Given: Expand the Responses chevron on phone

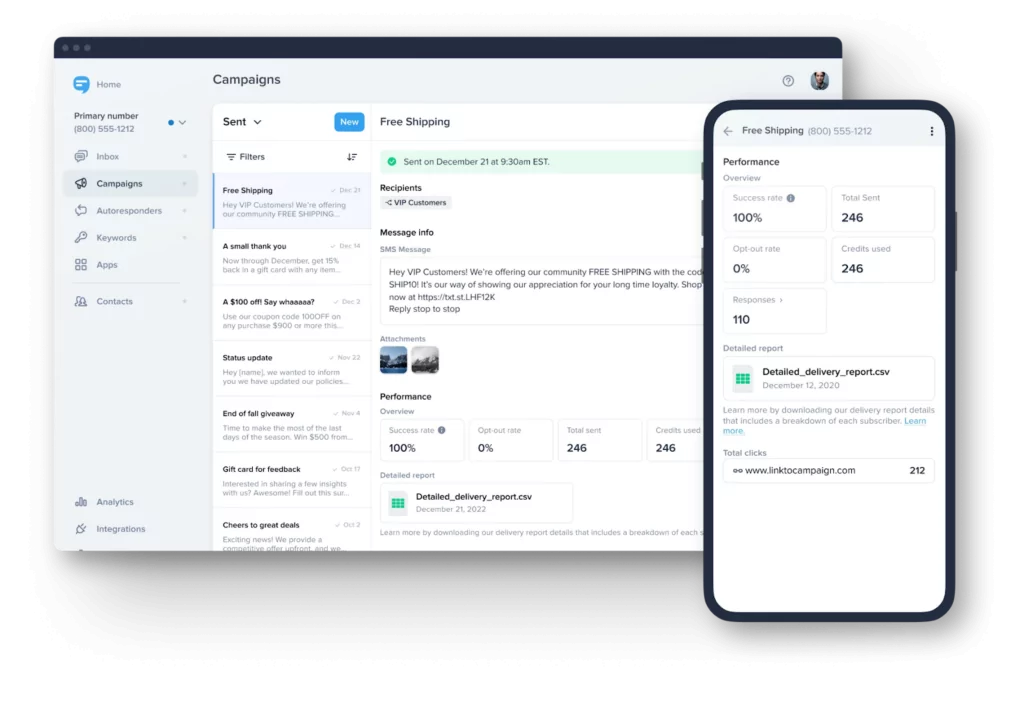Looking at the screenshot, I should coord(782,299).
